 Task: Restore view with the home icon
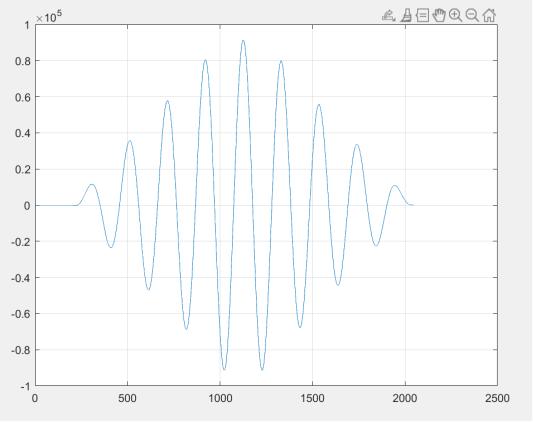pos(489,16)
